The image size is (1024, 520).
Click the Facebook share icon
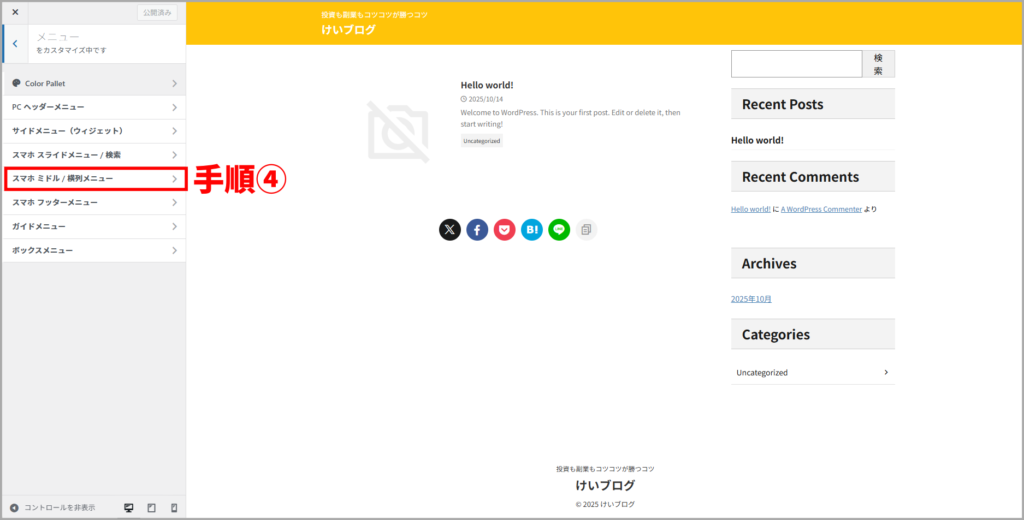pyautogui.click(x=477, y=230)
